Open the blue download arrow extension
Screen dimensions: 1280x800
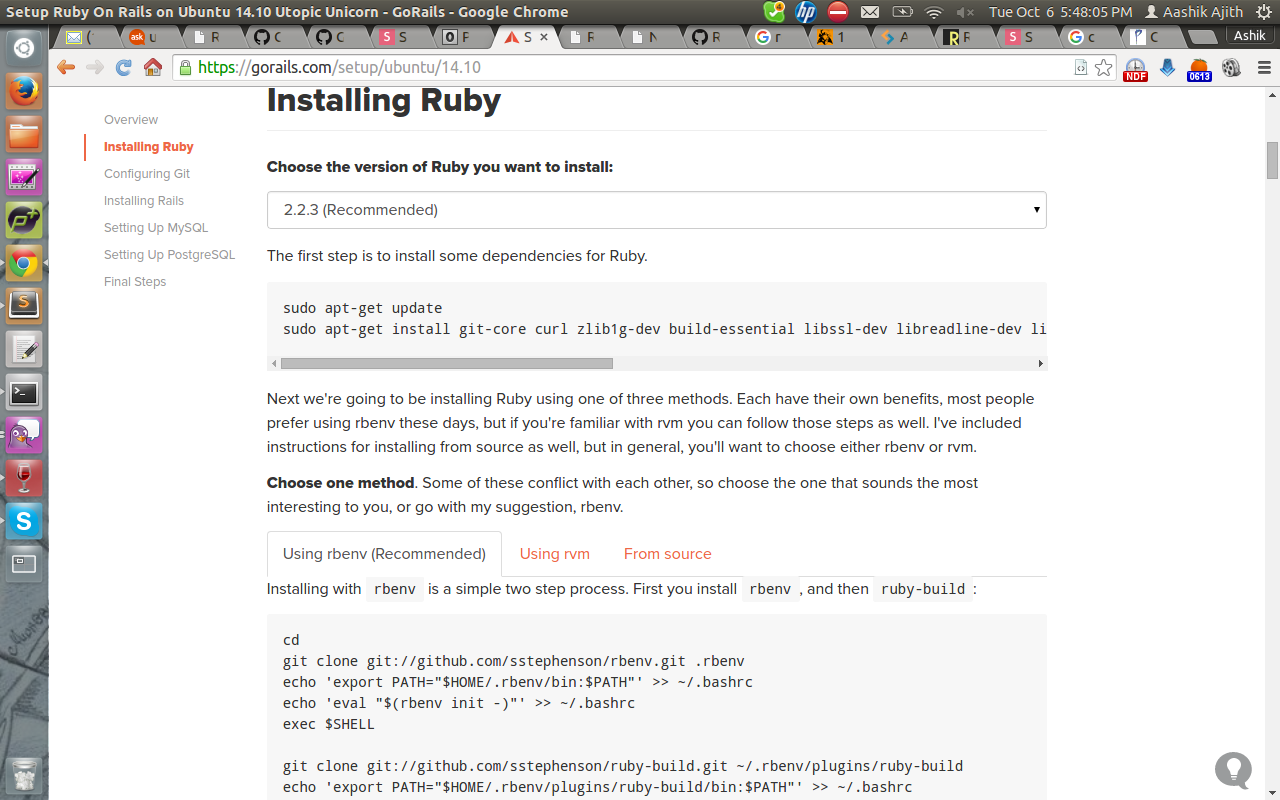1167,68
